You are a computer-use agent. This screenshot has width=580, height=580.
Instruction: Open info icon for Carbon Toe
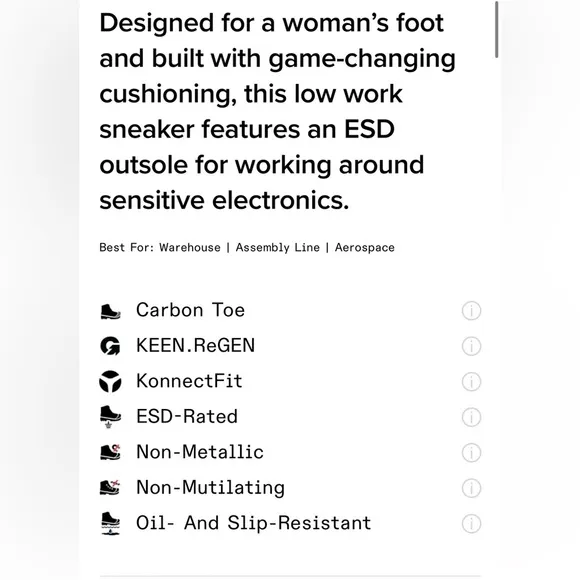pos(471,310)
